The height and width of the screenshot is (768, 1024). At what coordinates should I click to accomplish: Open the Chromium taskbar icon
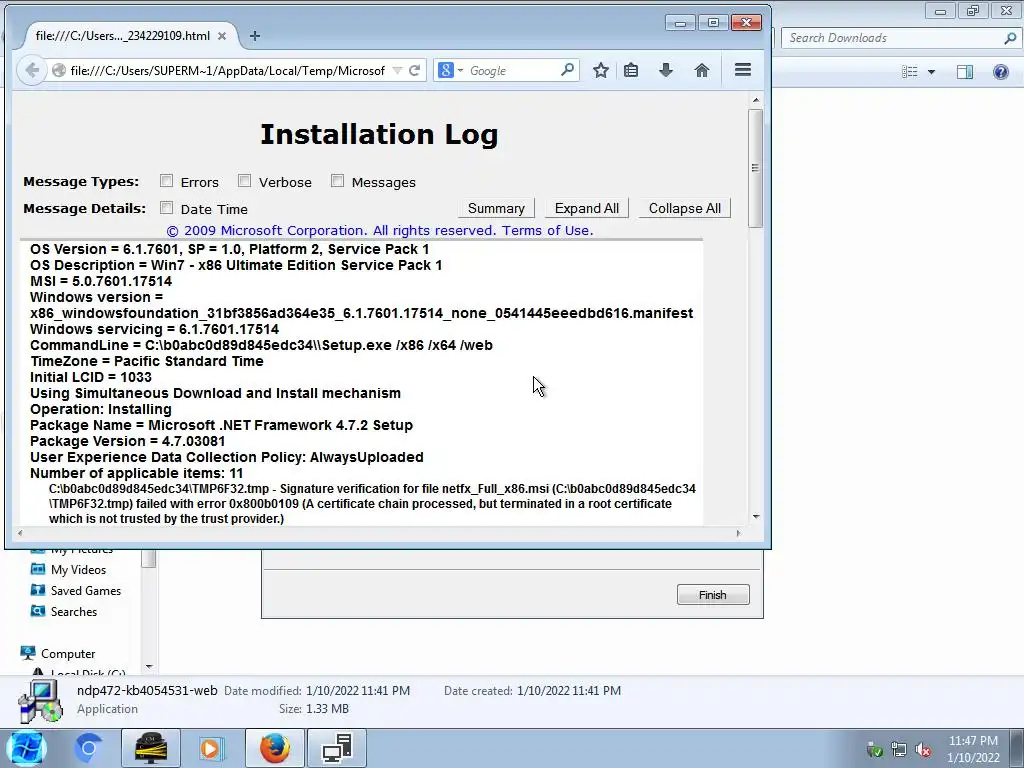[88, 748]
